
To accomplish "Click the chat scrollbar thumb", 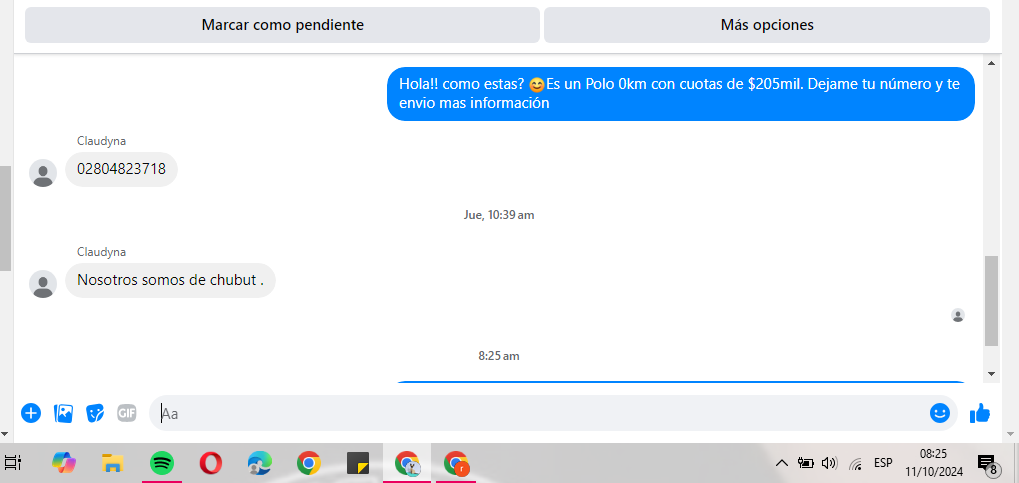I will [x=991, y=300].
